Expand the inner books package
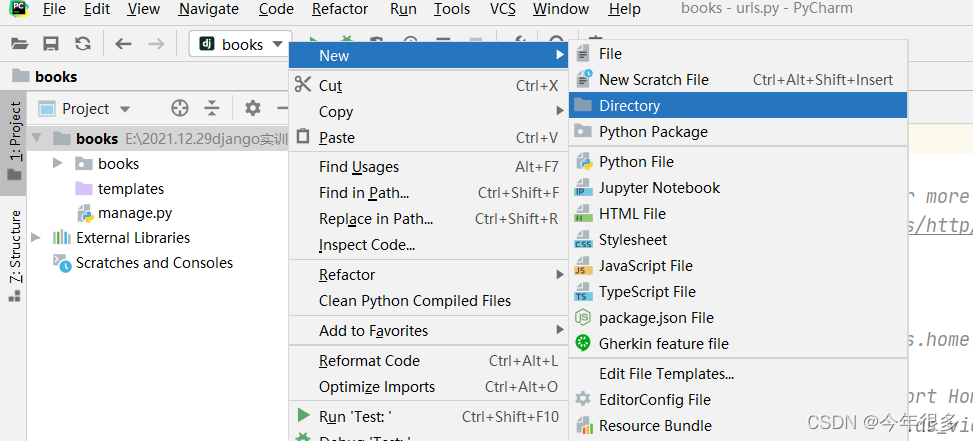This screenshot has height=441, width=973. tap(58, 163)
